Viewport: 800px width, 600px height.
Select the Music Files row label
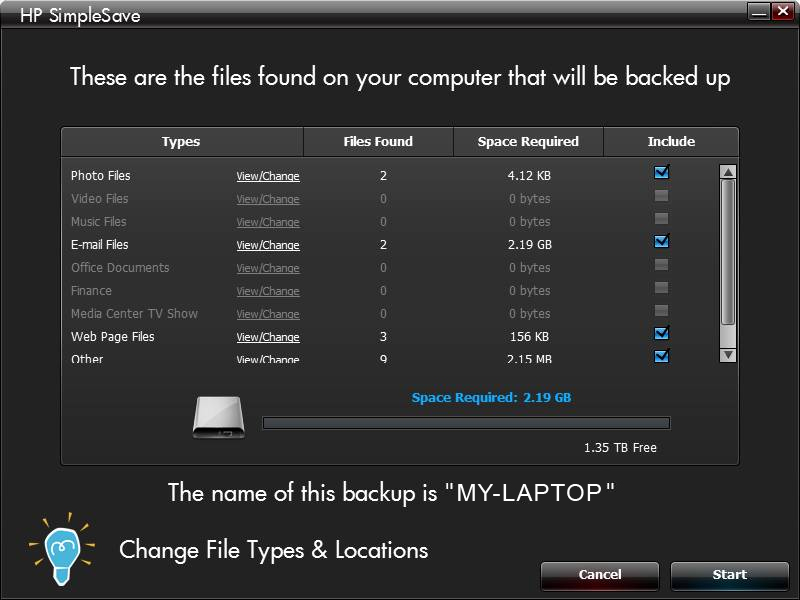(98, 221)
